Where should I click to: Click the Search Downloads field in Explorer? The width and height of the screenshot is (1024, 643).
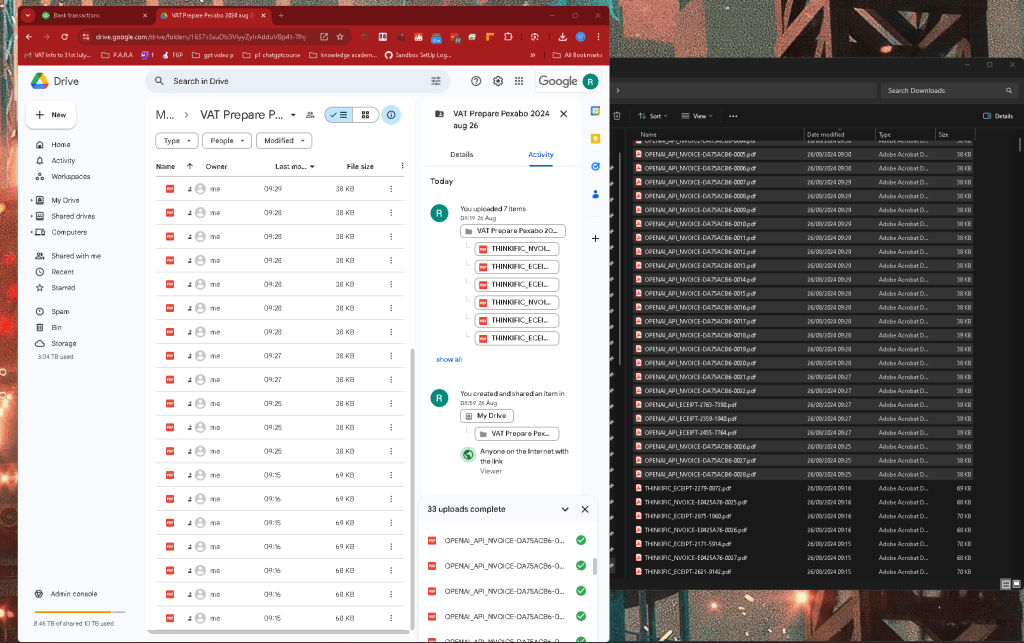948,91
